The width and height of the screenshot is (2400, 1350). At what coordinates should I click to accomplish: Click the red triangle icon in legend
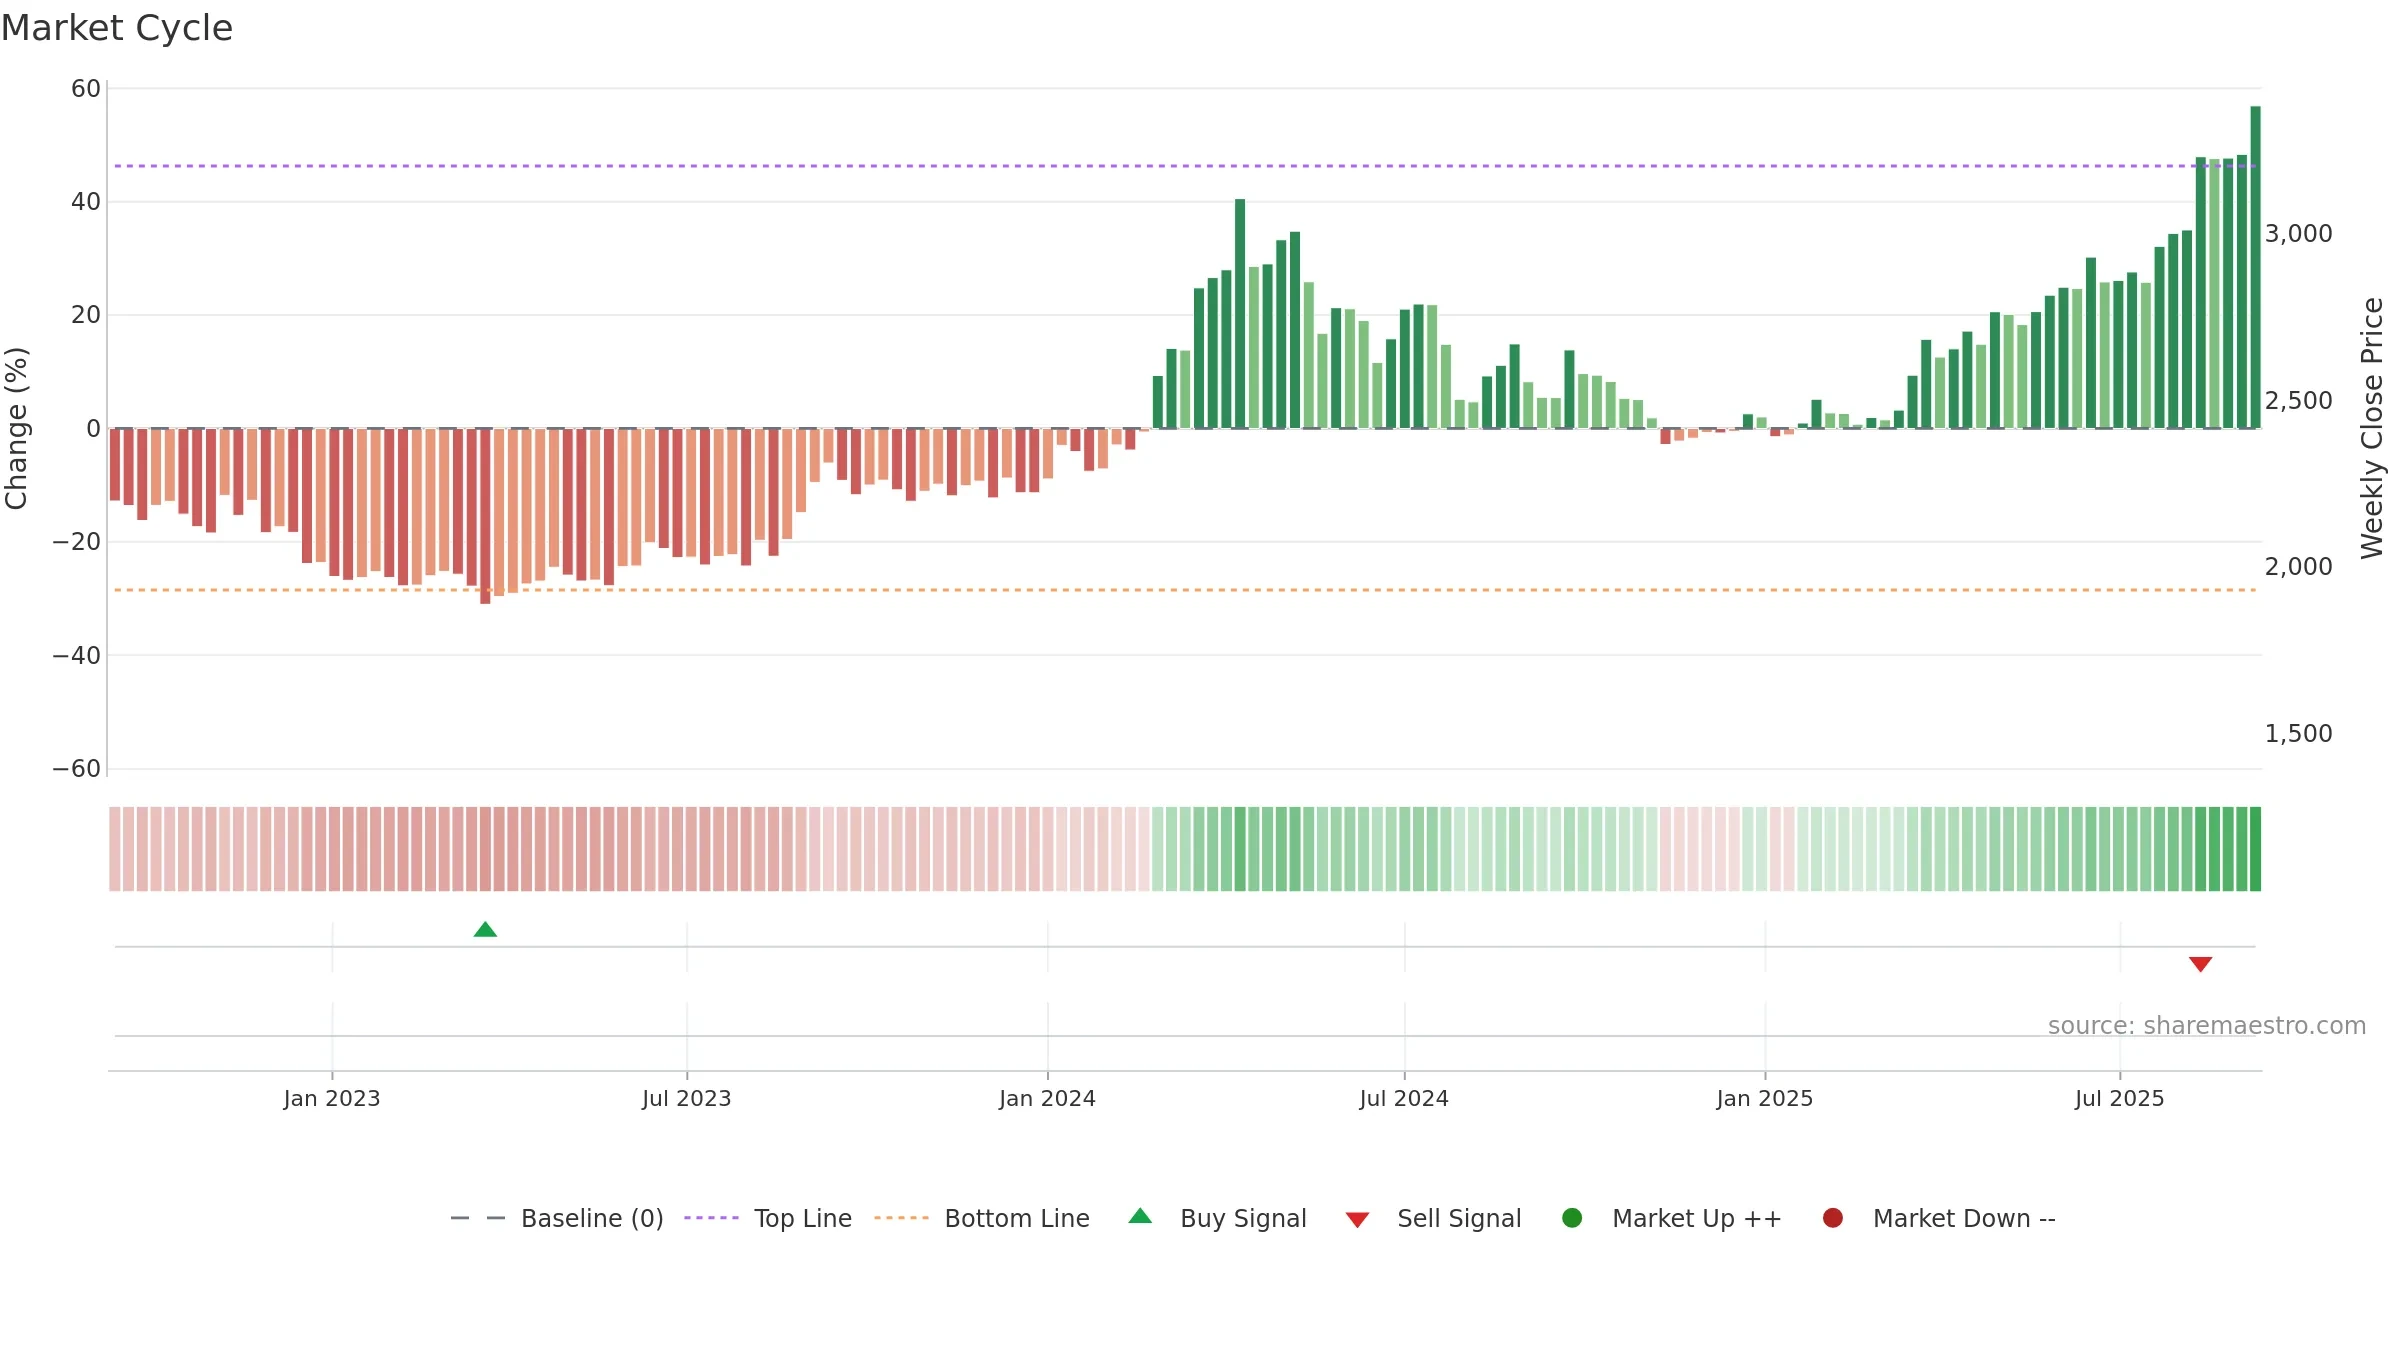pyautogui.click(x=1357, y=1220)
